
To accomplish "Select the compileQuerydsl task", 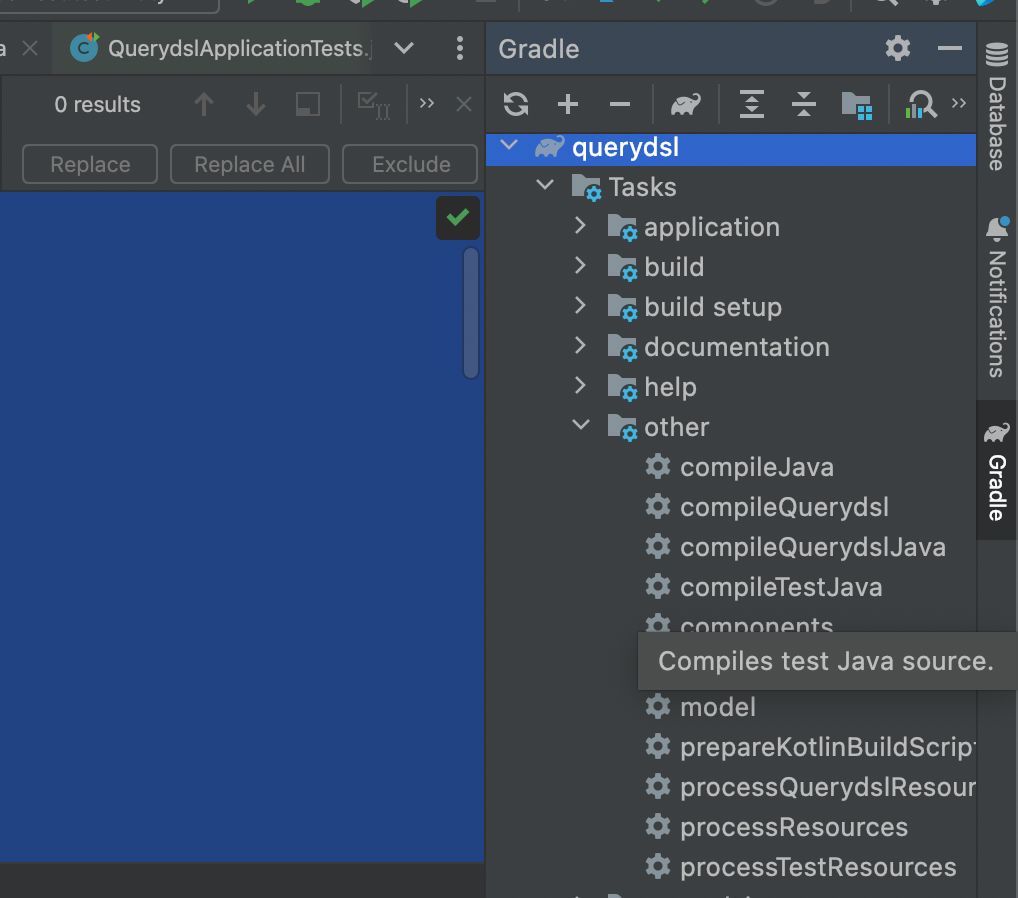I will [784, 508].
